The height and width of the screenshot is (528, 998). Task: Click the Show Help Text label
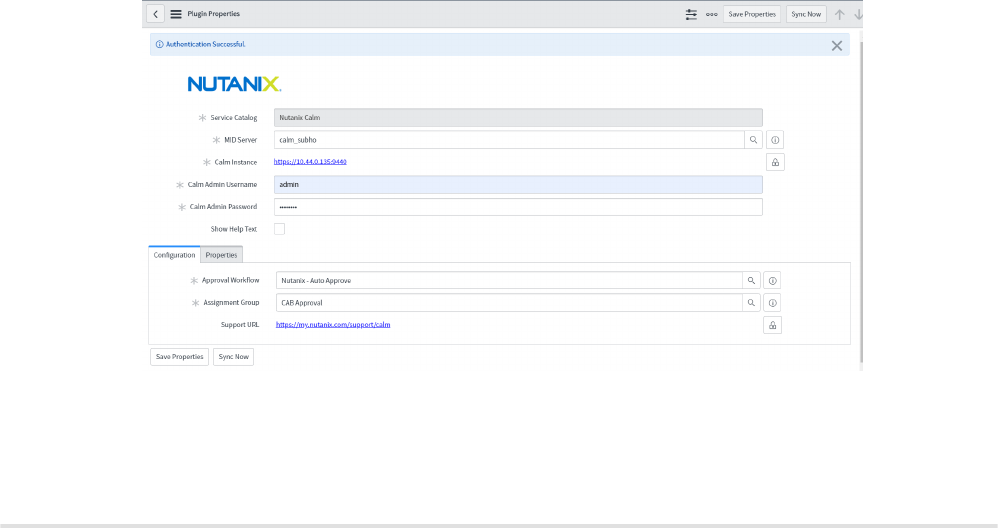click(x=234, y=229)
